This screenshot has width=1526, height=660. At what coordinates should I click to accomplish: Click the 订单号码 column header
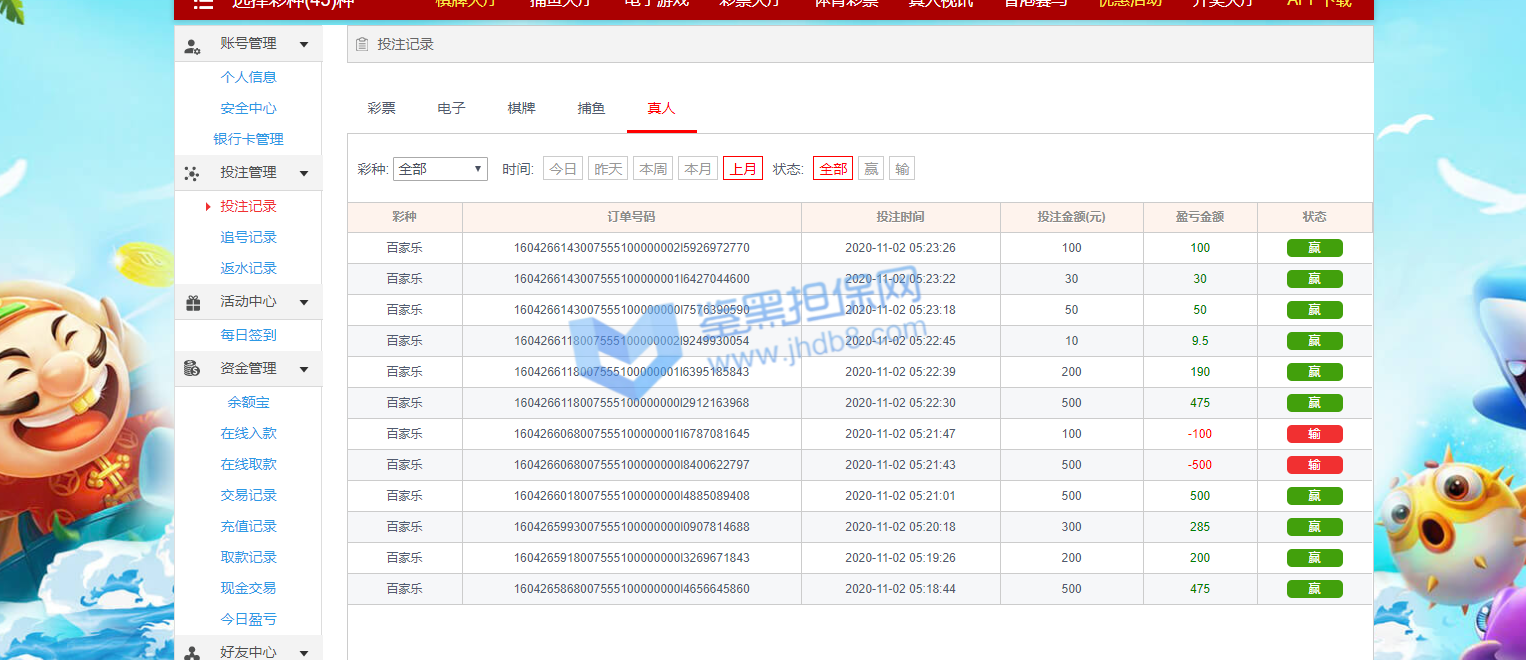631,217
